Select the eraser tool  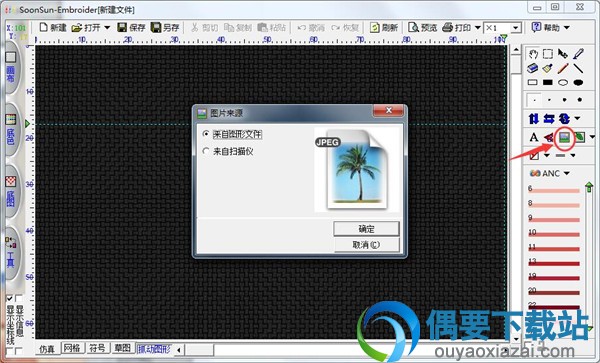coord(533,68)
